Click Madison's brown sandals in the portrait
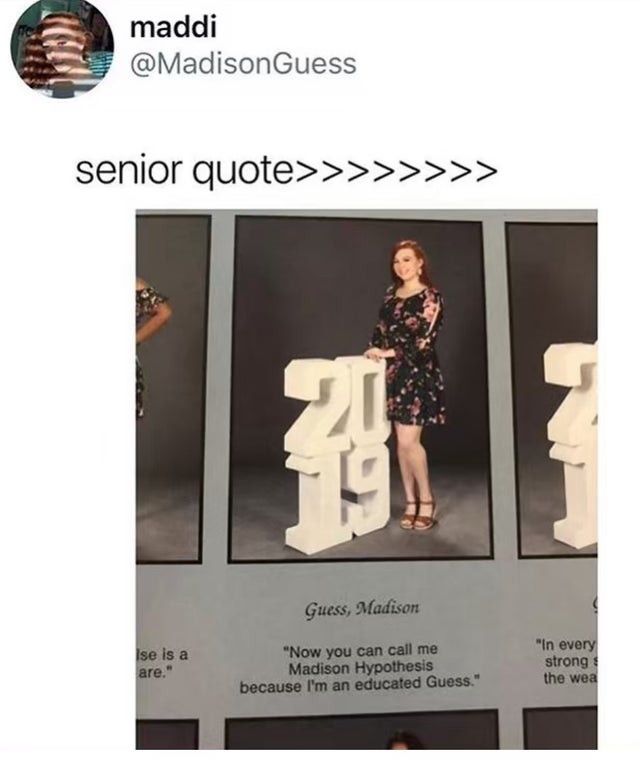This screenshot has height=771, width=640. [418, 515]
